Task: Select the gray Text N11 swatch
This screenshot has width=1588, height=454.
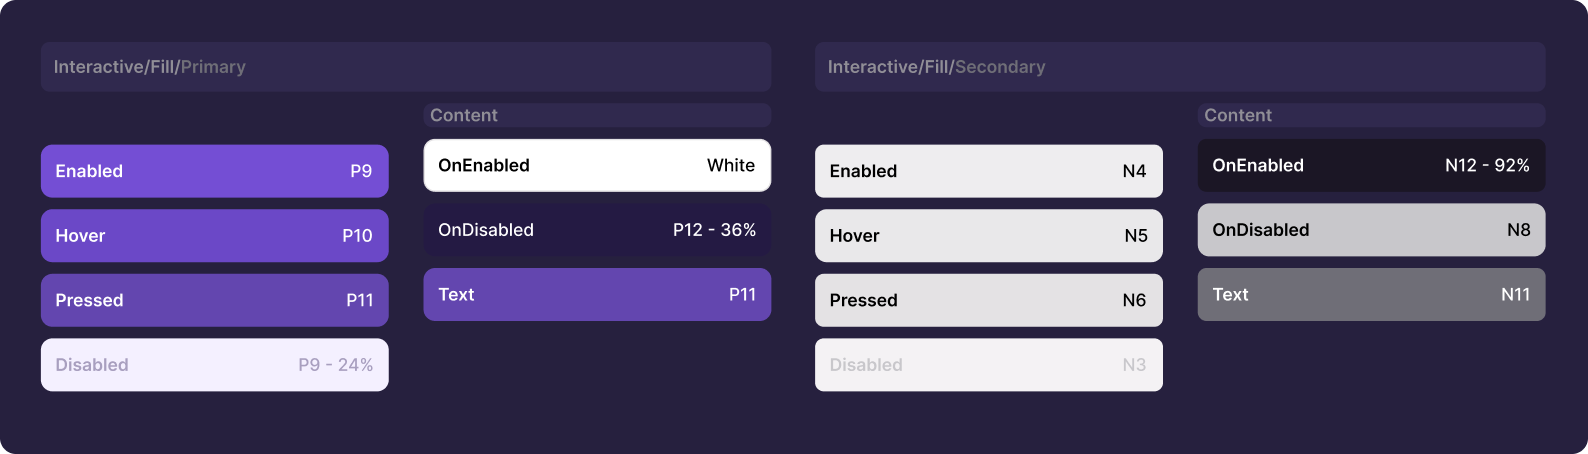Action: (1371, 294)
